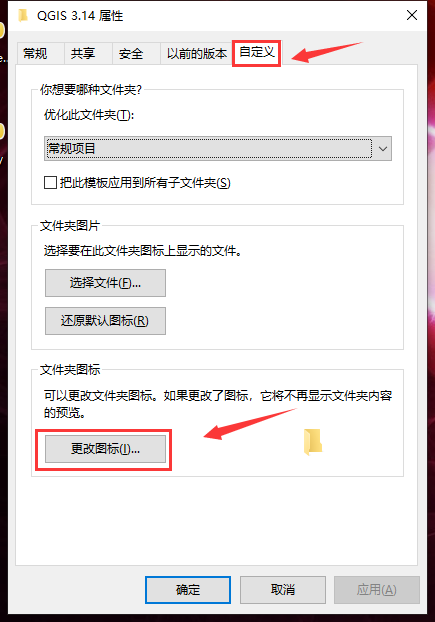The image size is (435, 622).
Task: Cancel the dialog with 取消
Action: pos(283,589)
